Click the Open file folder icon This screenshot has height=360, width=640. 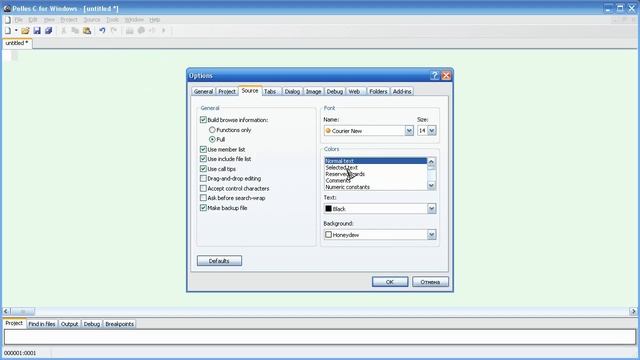tap(25, 31)
